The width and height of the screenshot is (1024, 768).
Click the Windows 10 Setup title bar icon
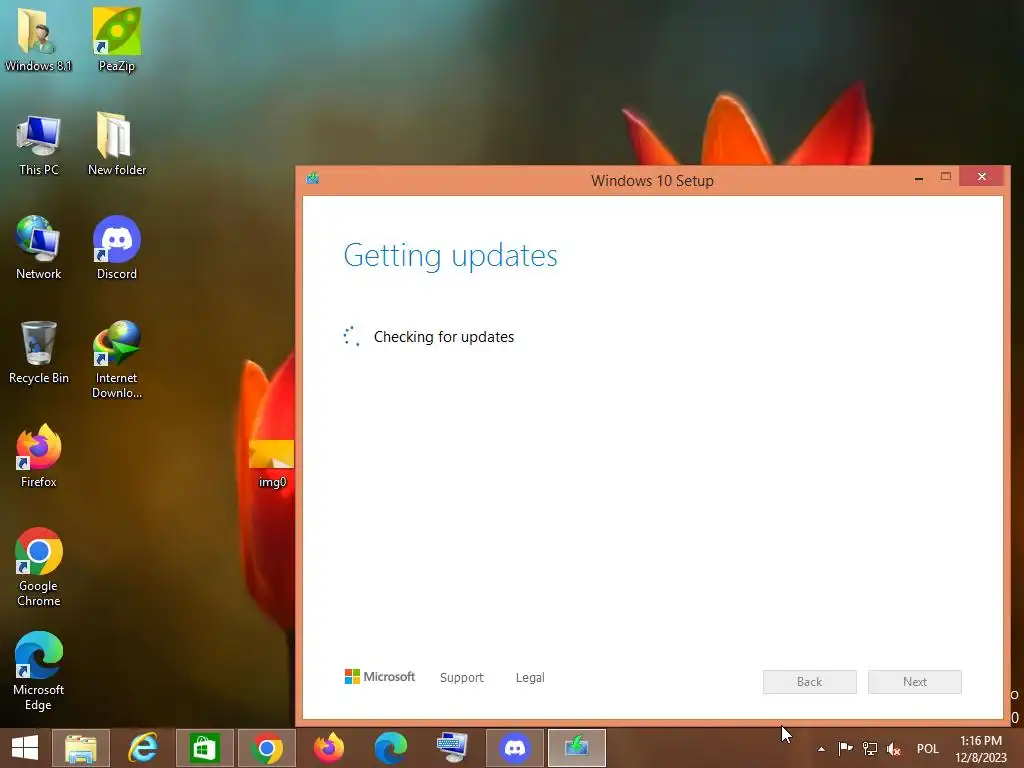coord(313,178)
